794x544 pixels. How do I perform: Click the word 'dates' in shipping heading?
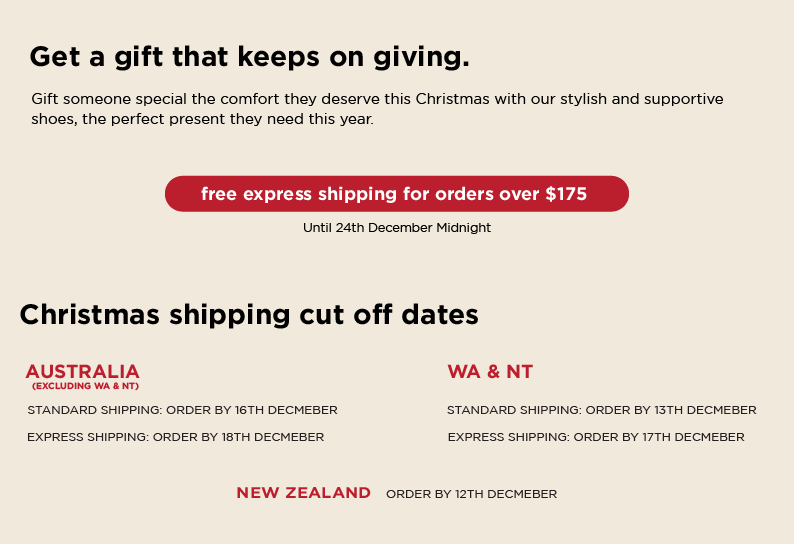point(440,315)
